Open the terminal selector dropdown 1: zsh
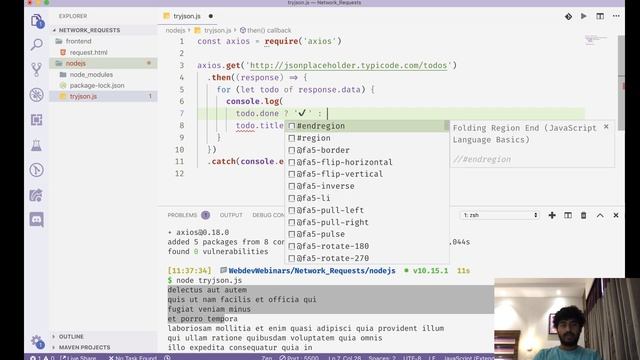Viewport: 640px width, 360px height. [500, 215]
